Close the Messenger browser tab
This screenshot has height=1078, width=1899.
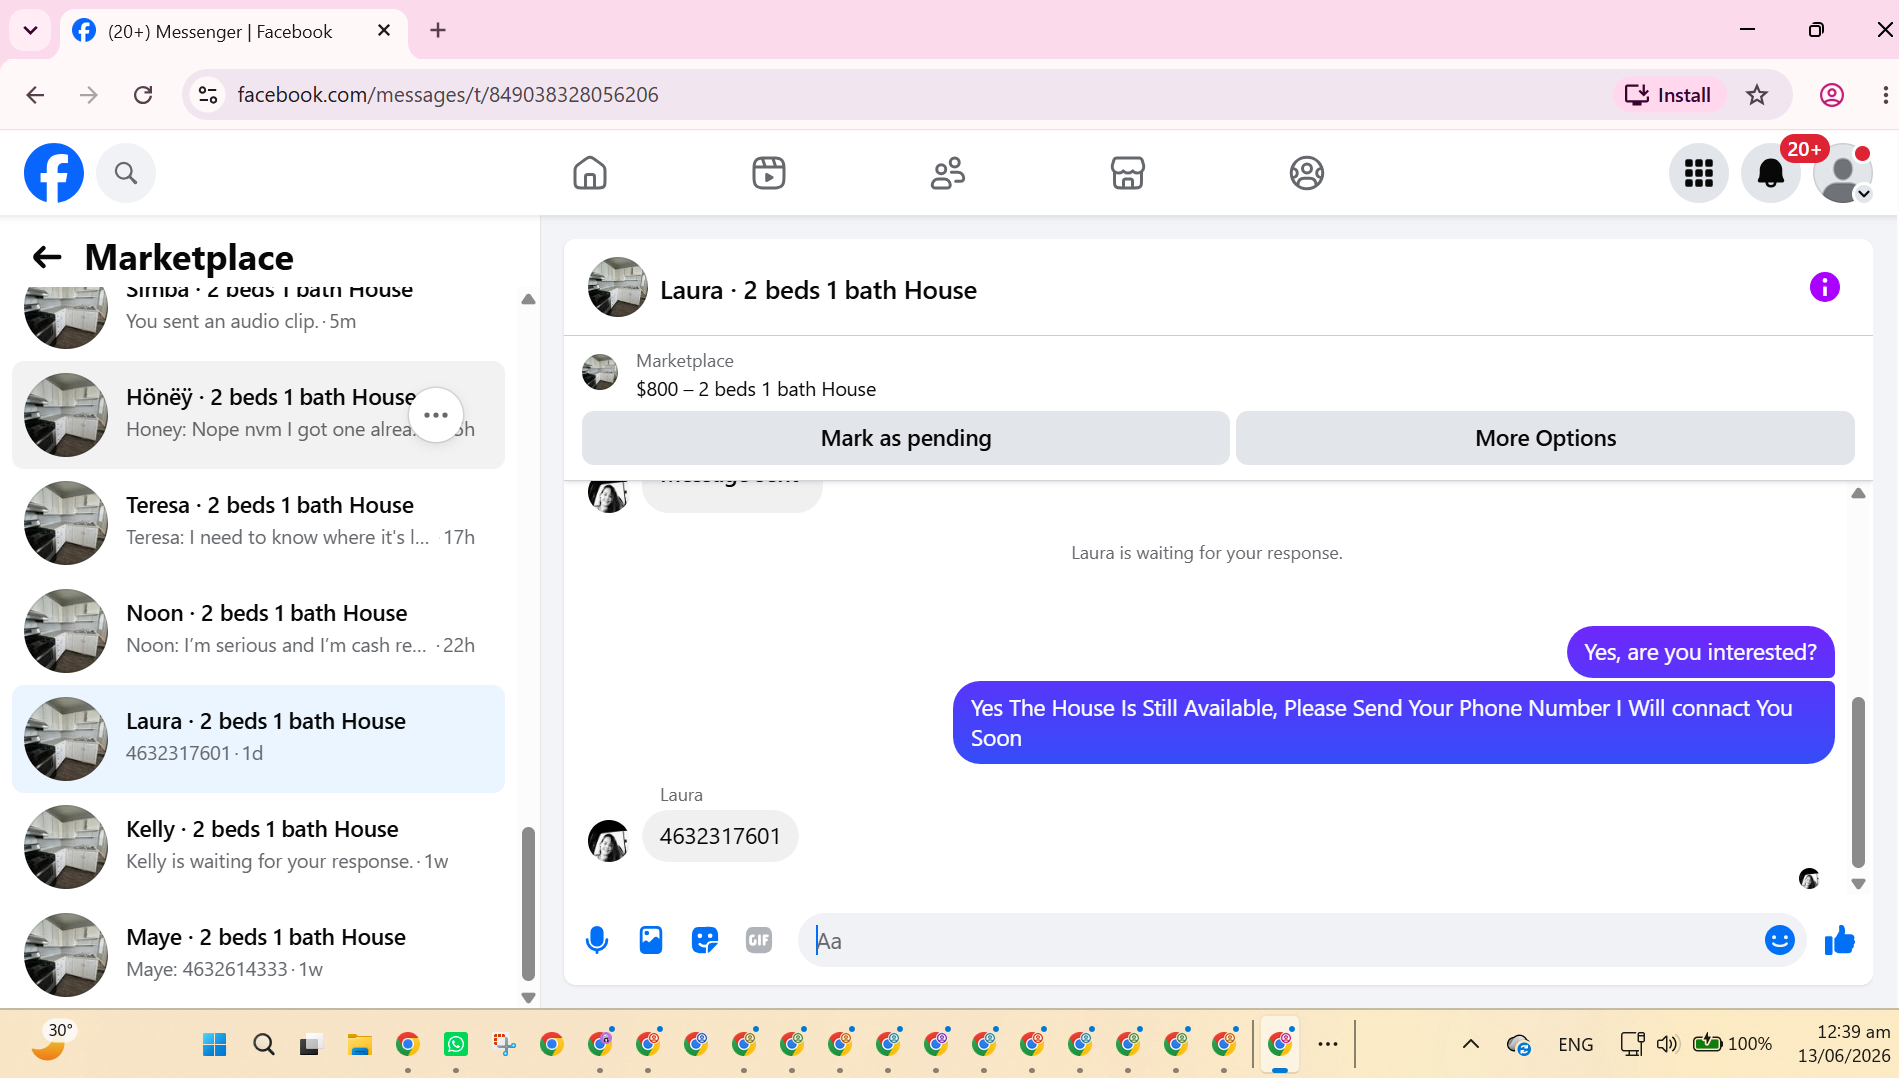384,31
